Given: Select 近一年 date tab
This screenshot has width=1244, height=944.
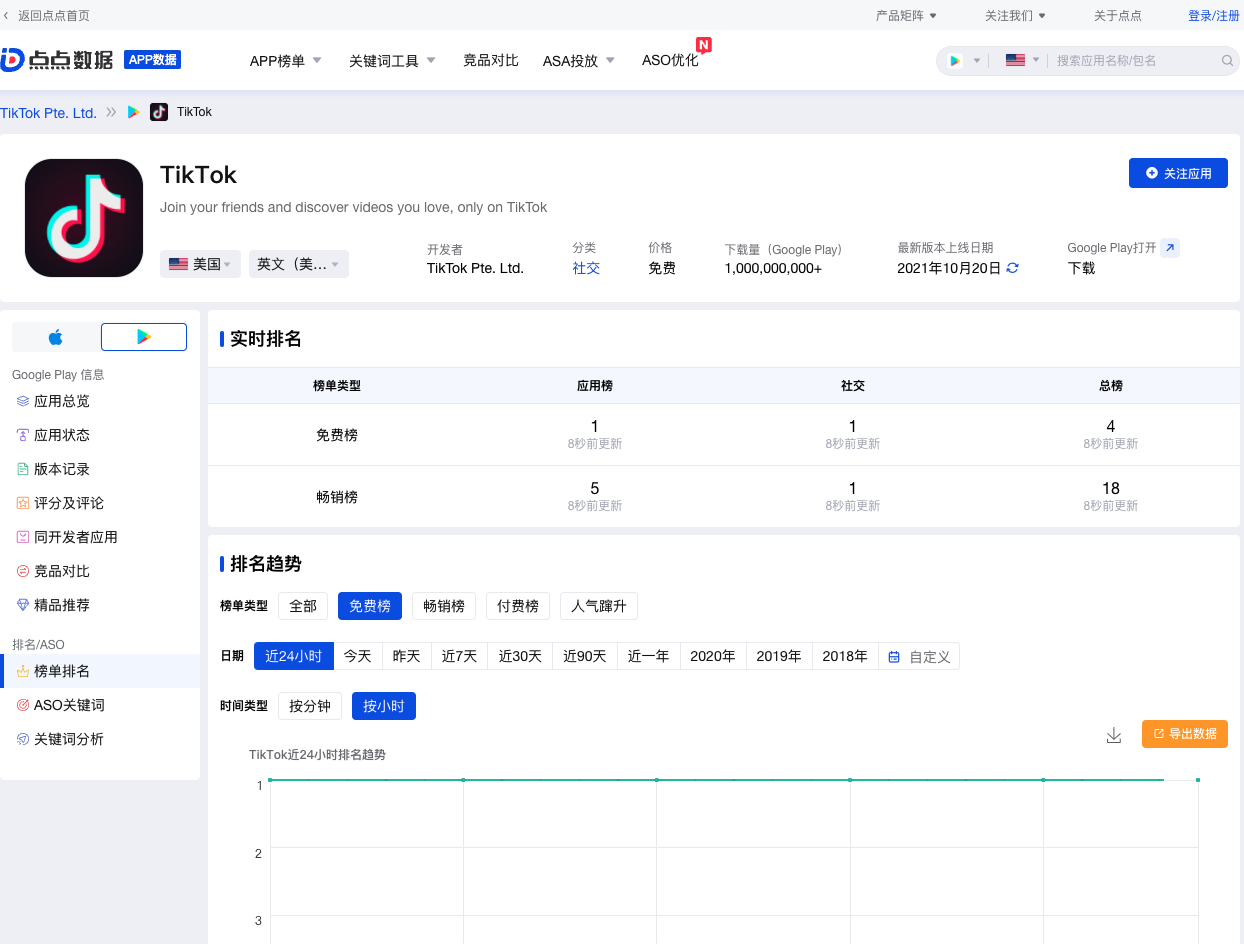Looking at the screenshot, I should coord(649,656).
